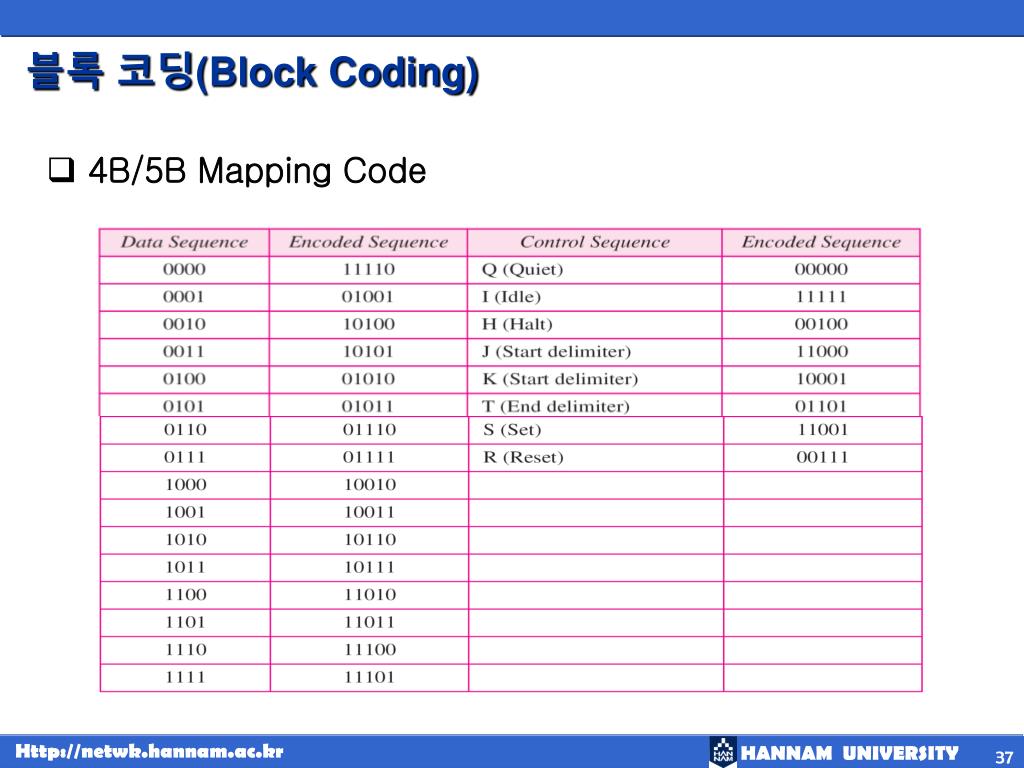Click encoded value 10011
The height and width of the screenshot is (768, 1024).
(370, 512)
